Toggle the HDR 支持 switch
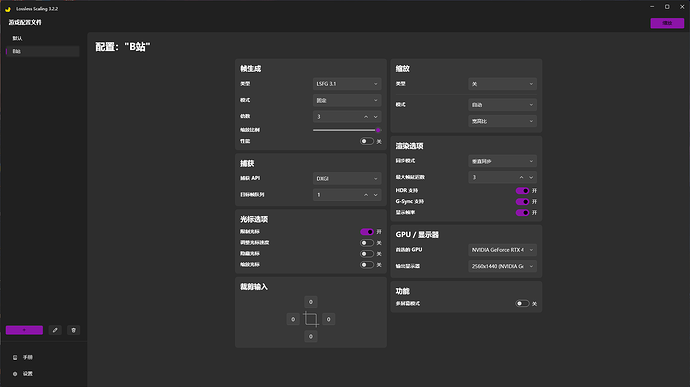 pyautogui.click(x=522, y=191)
